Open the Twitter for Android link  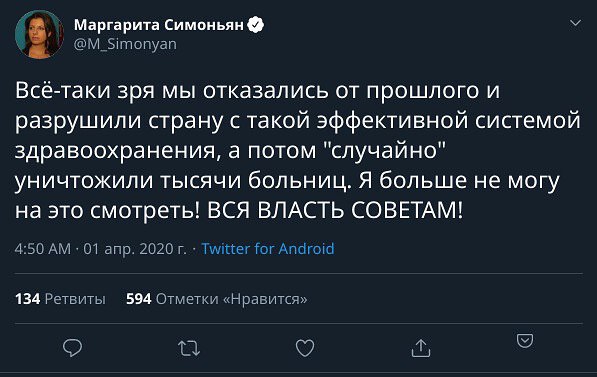(x=268, y=249)
